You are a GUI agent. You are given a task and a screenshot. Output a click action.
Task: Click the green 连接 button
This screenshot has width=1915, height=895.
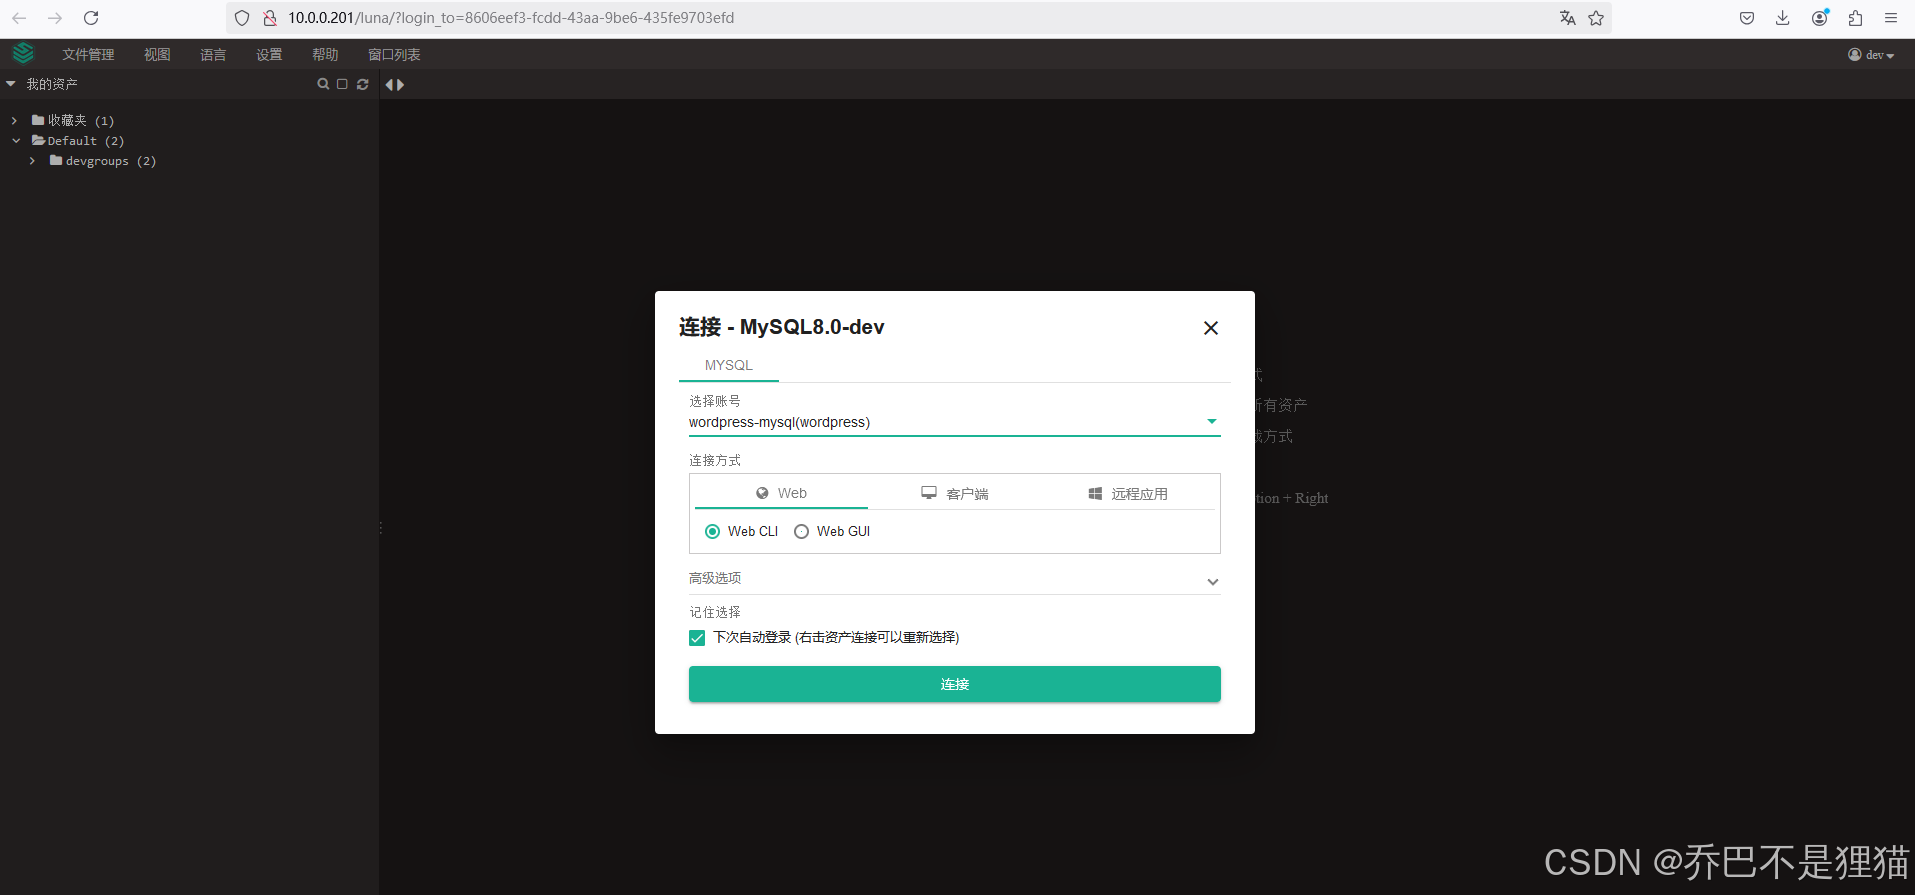[x=954, y=684]
